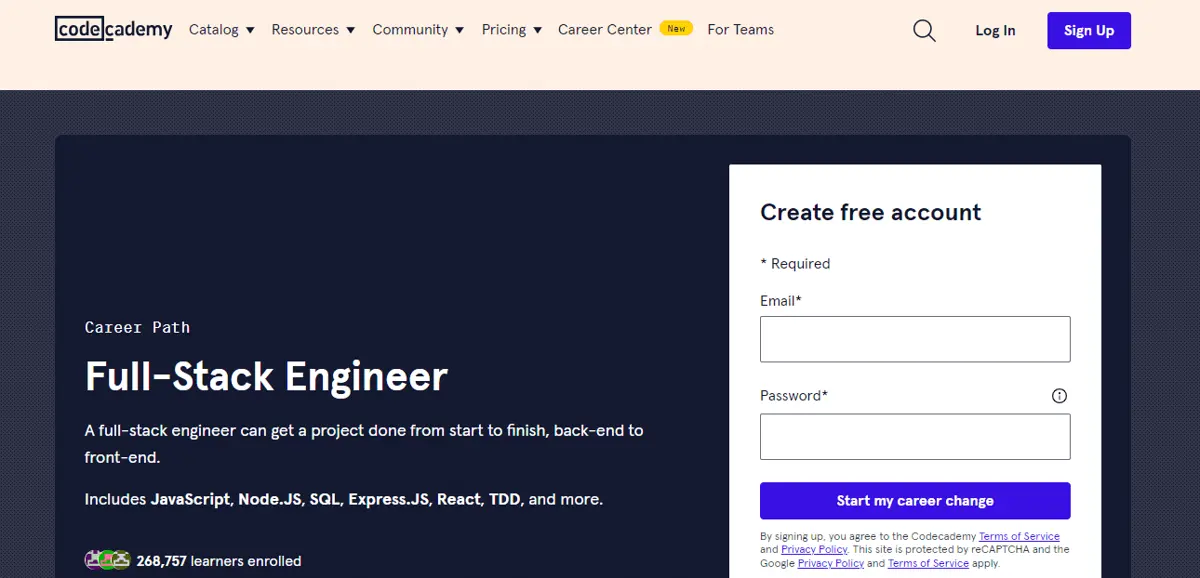This screenshot has height=578, width=1200.
Task: Click the 268,757 learners enrolled text
Action: pos(219,561)
